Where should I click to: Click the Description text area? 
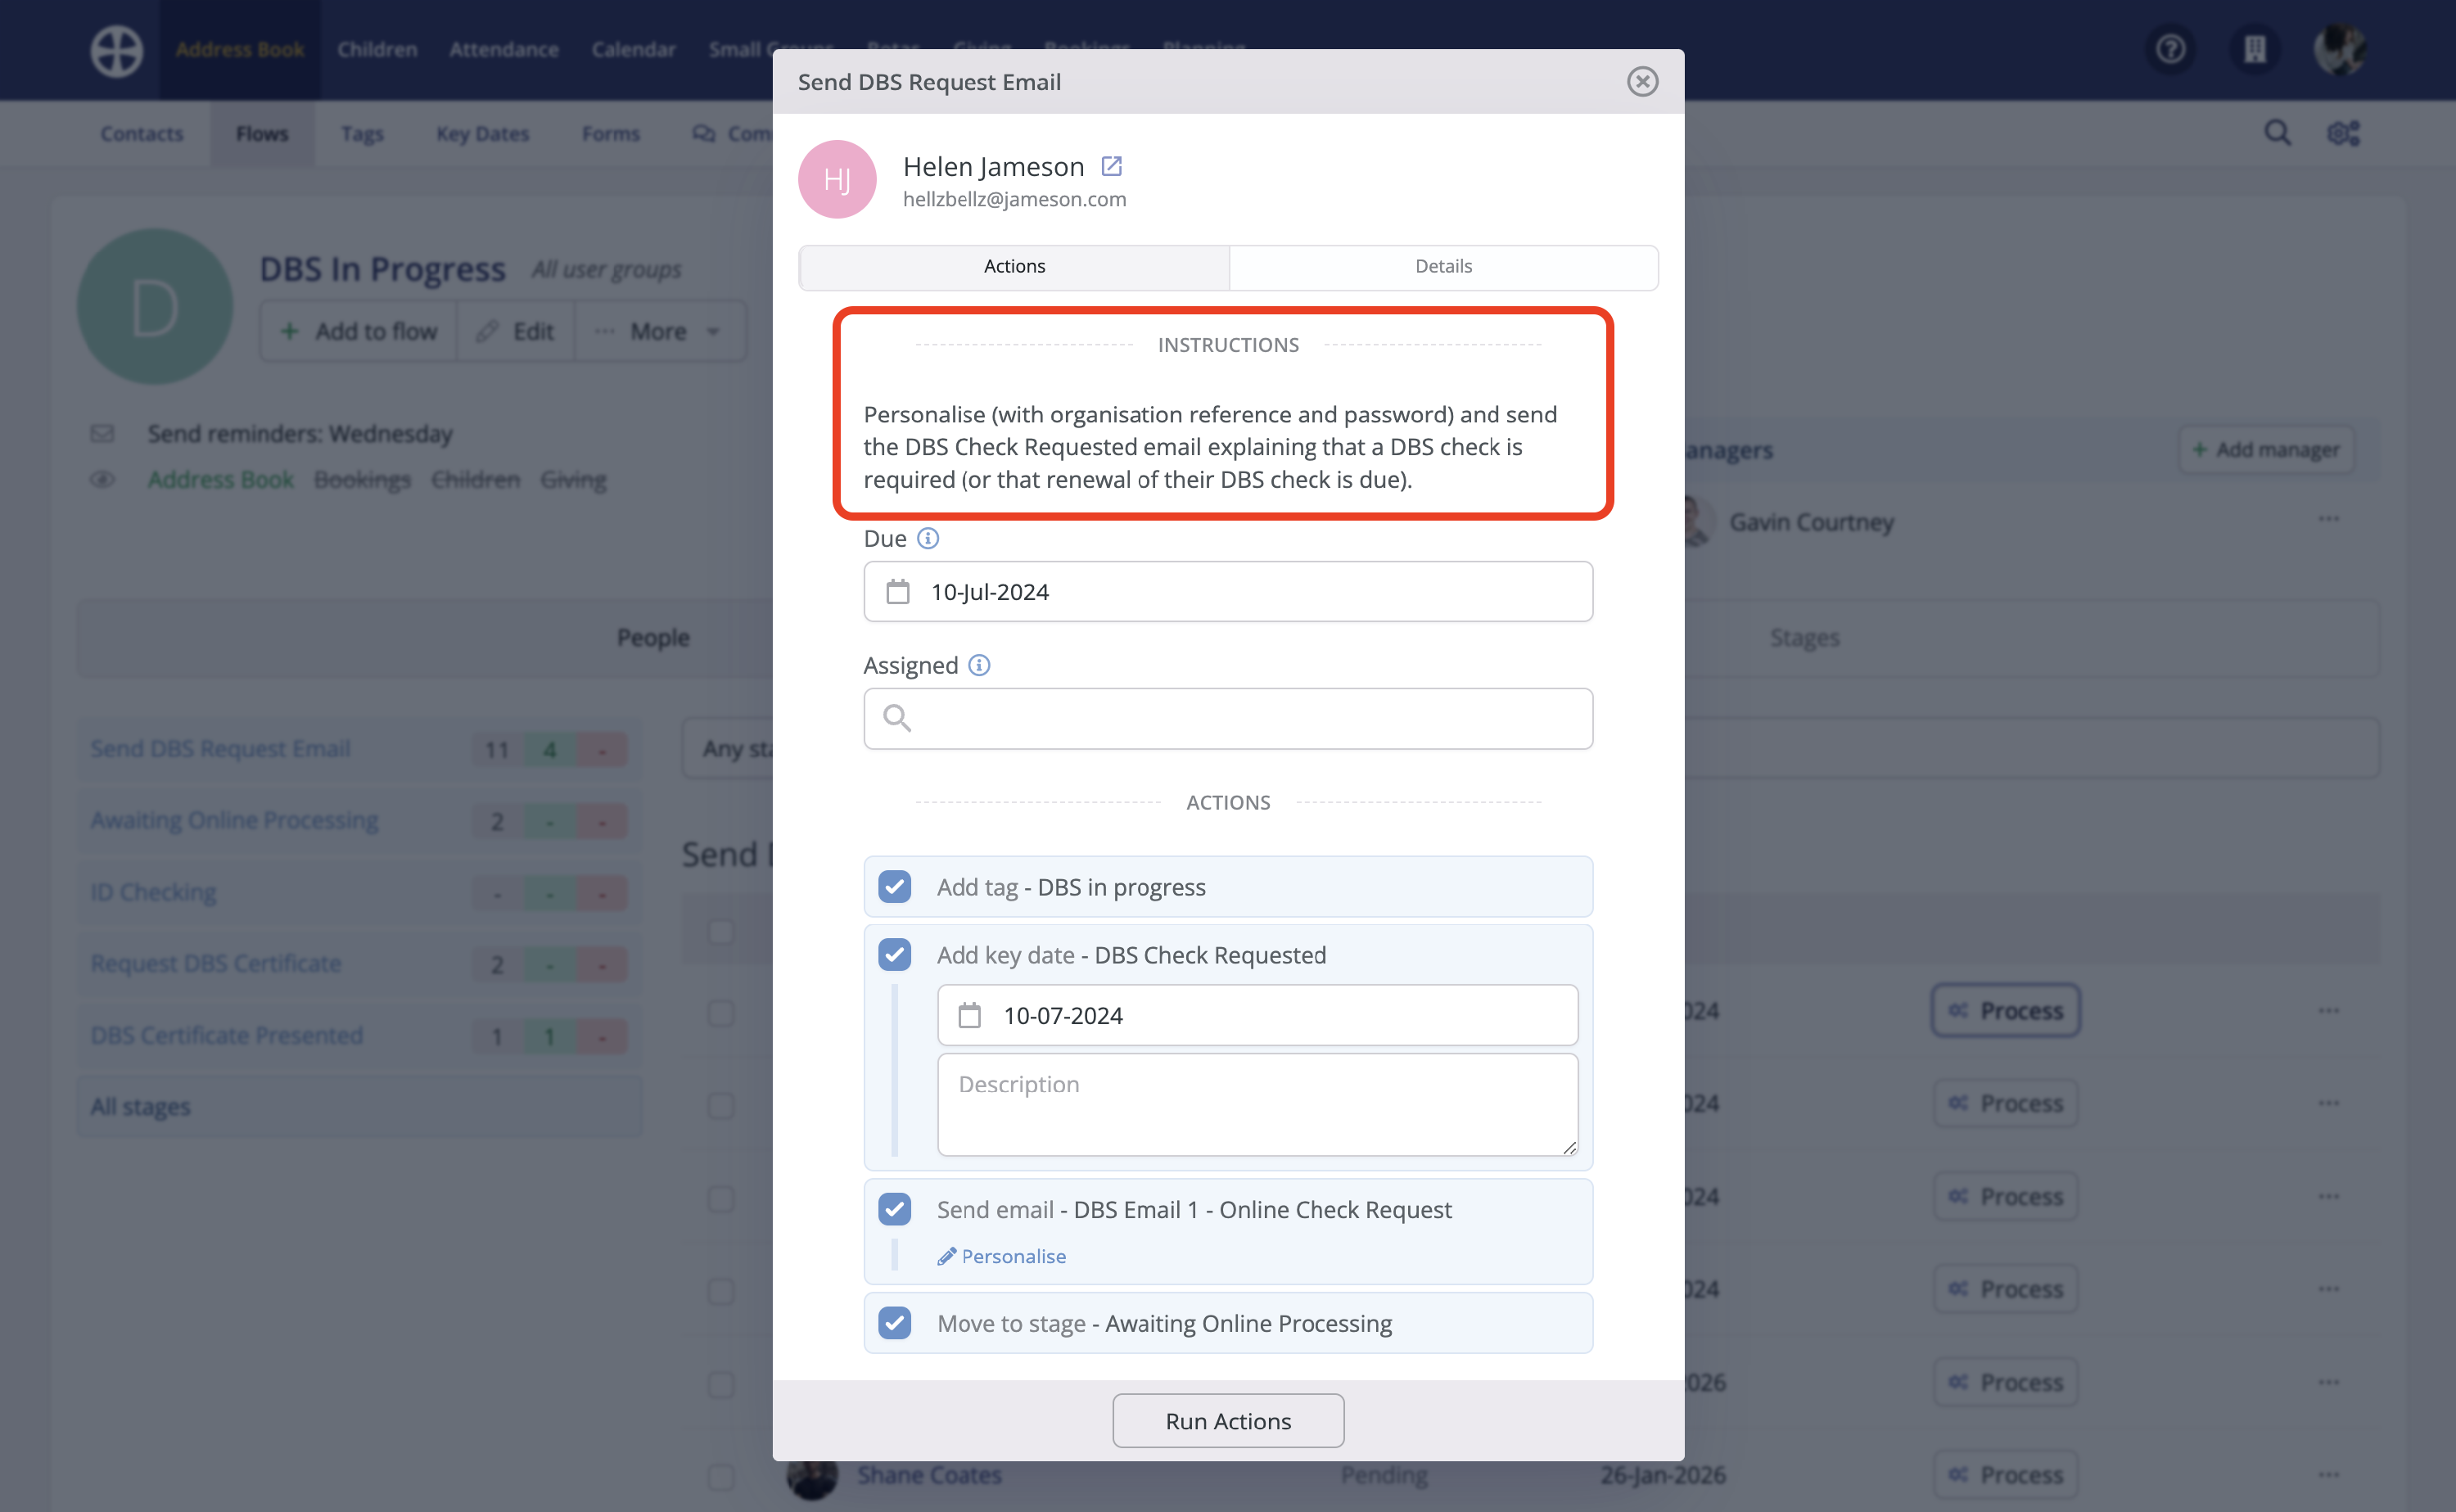click(1257, 1105)
